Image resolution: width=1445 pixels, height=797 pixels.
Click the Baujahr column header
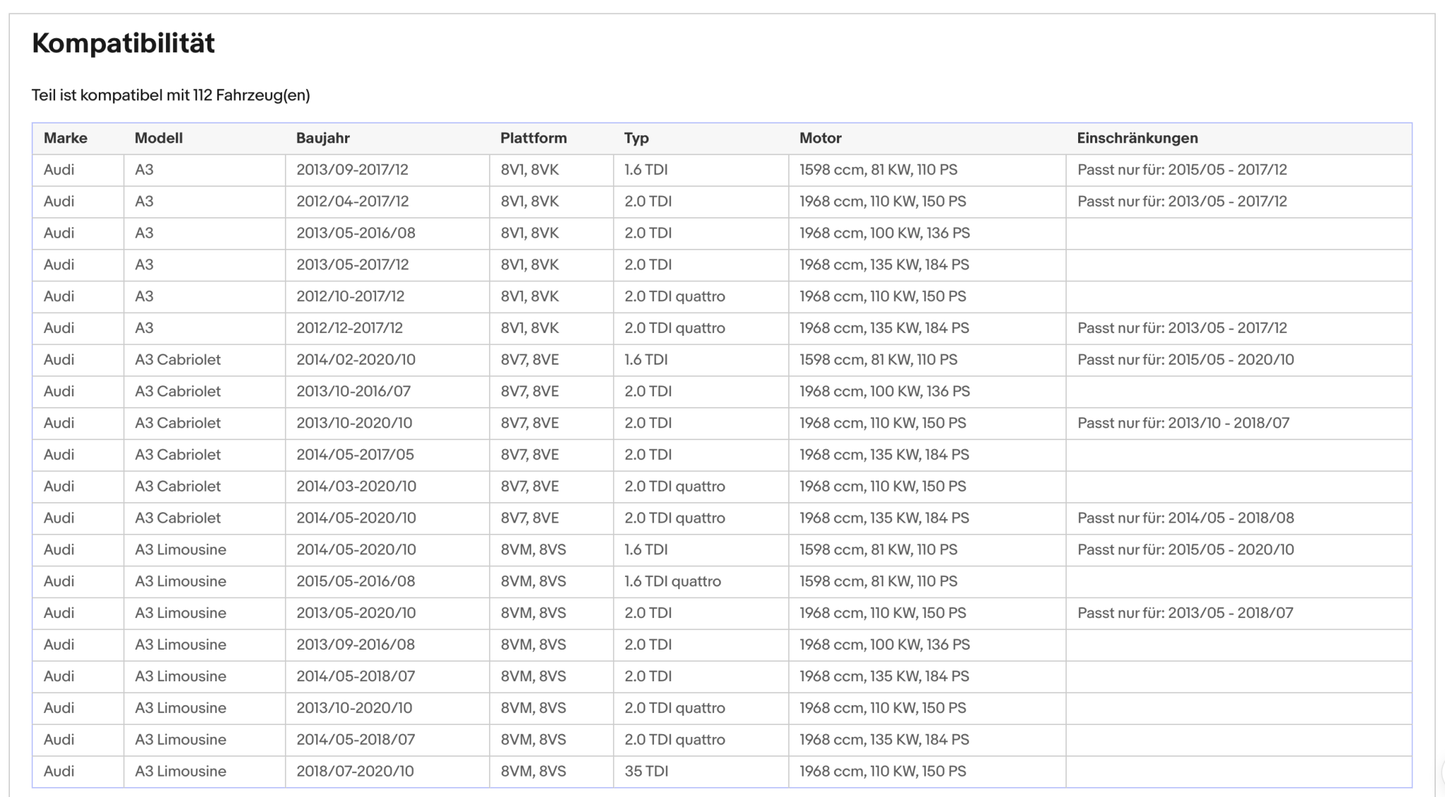[x=323, y=138]
